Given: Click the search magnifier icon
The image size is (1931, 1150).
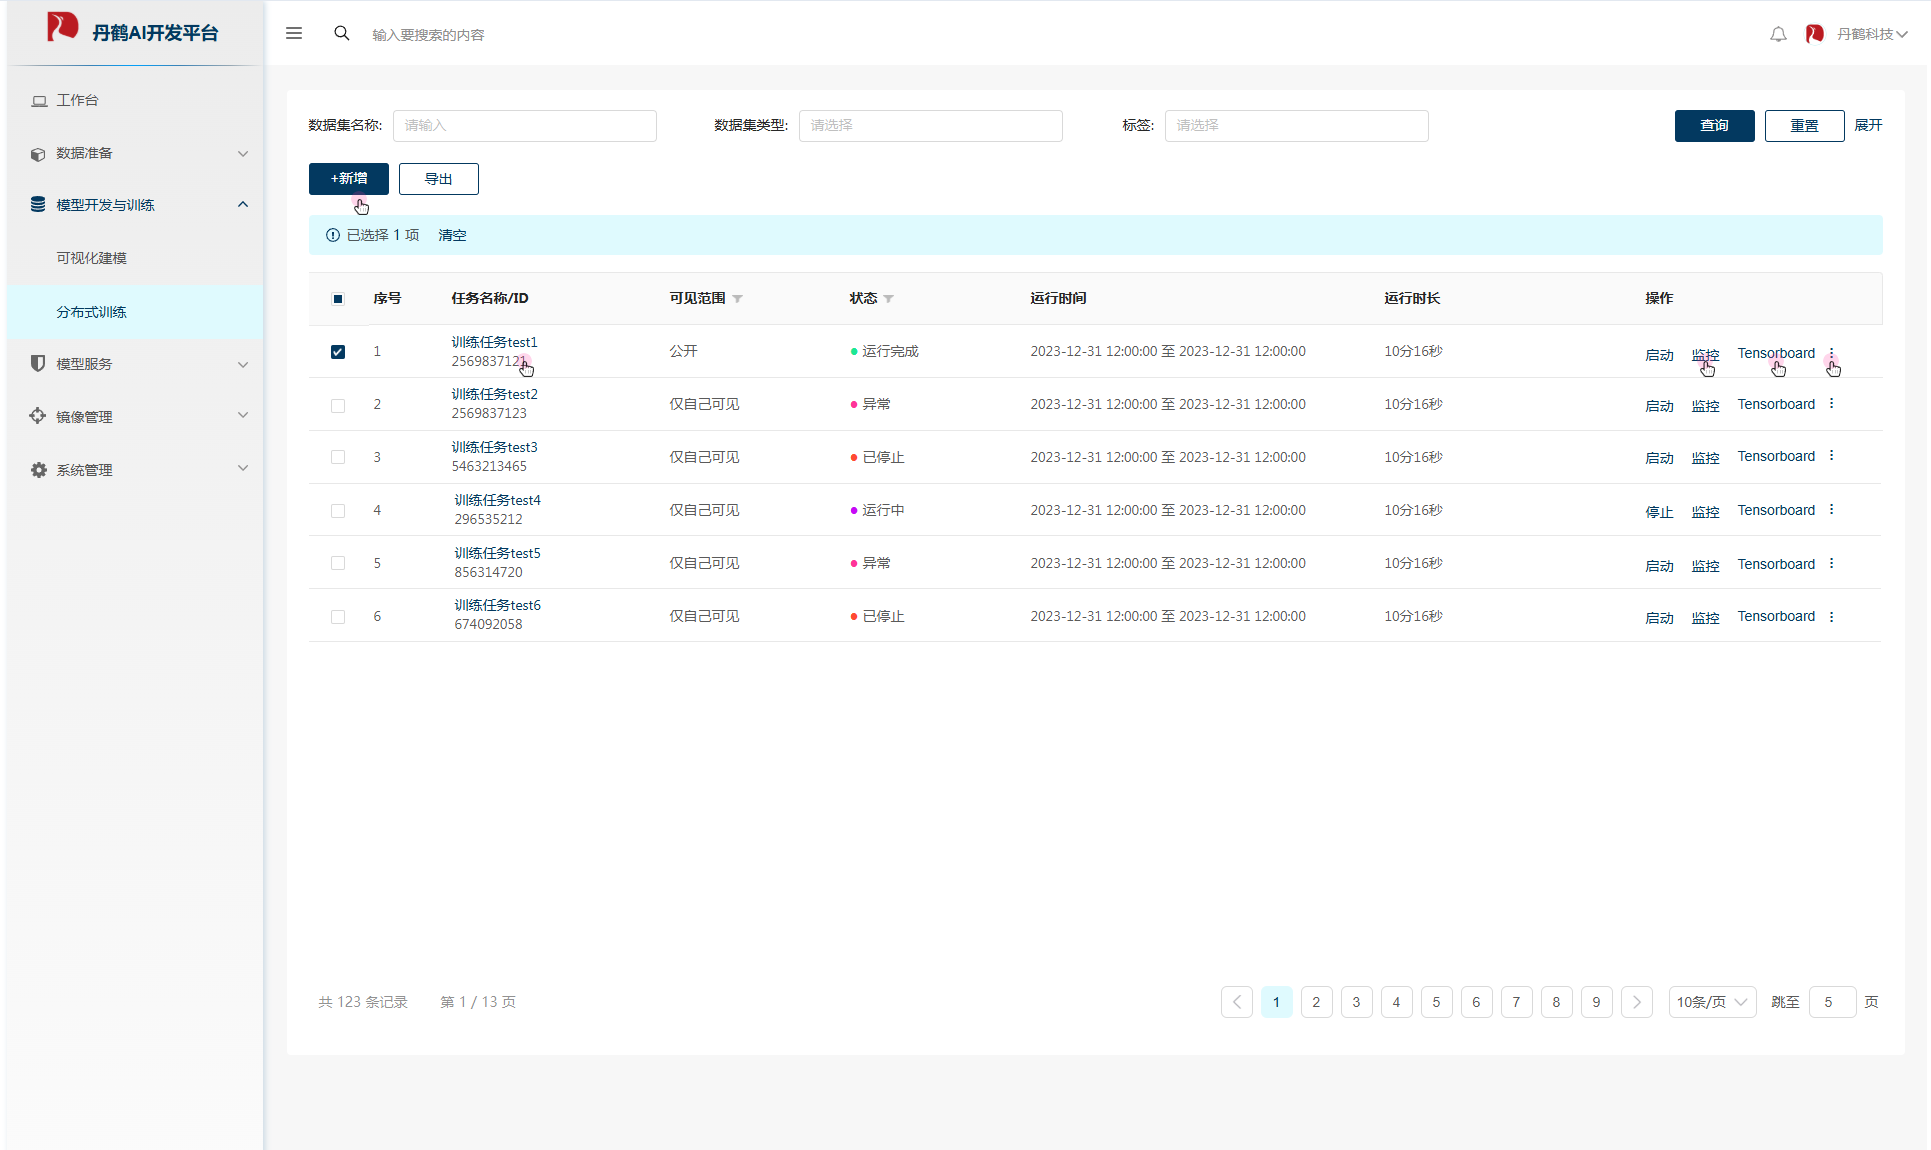Looking at the screenshot, I should tap(342, 33).
